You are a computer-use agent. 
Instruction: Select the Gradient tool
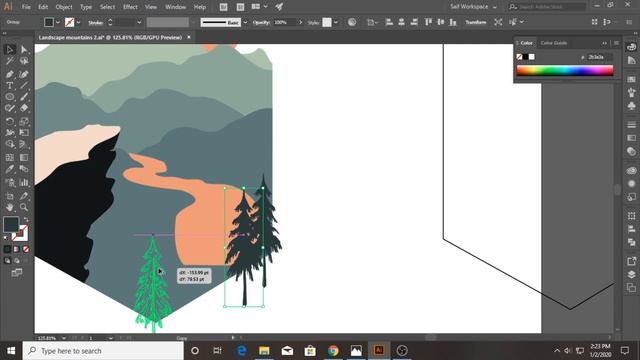point(24,157)
